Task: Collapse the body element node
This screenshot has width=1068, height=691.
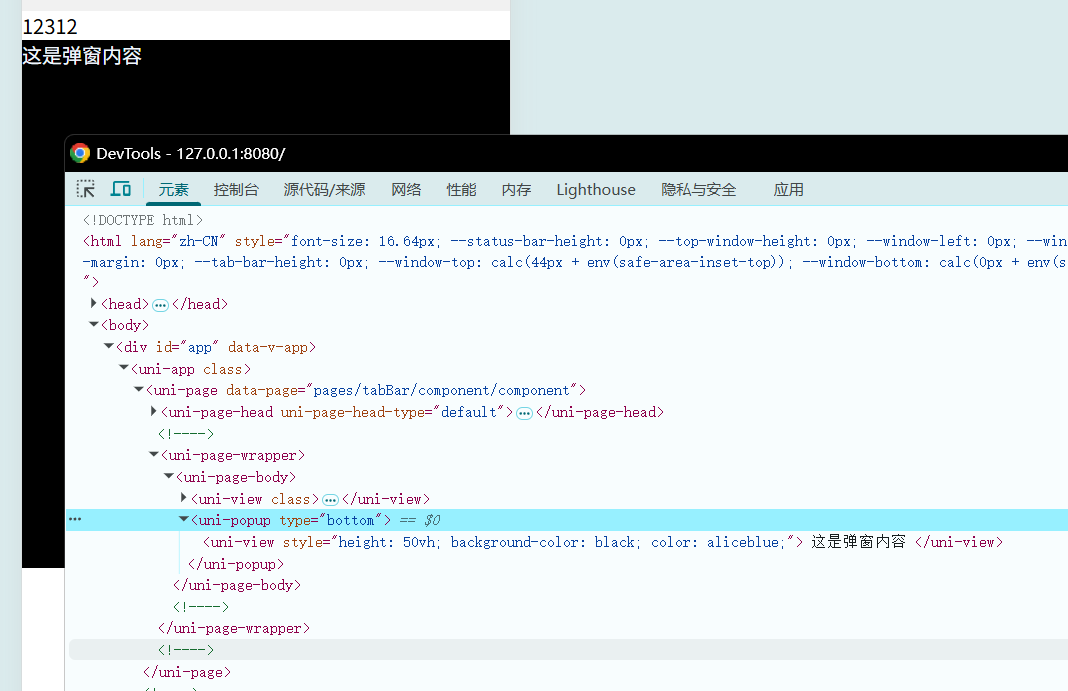Action: [94, 325]
